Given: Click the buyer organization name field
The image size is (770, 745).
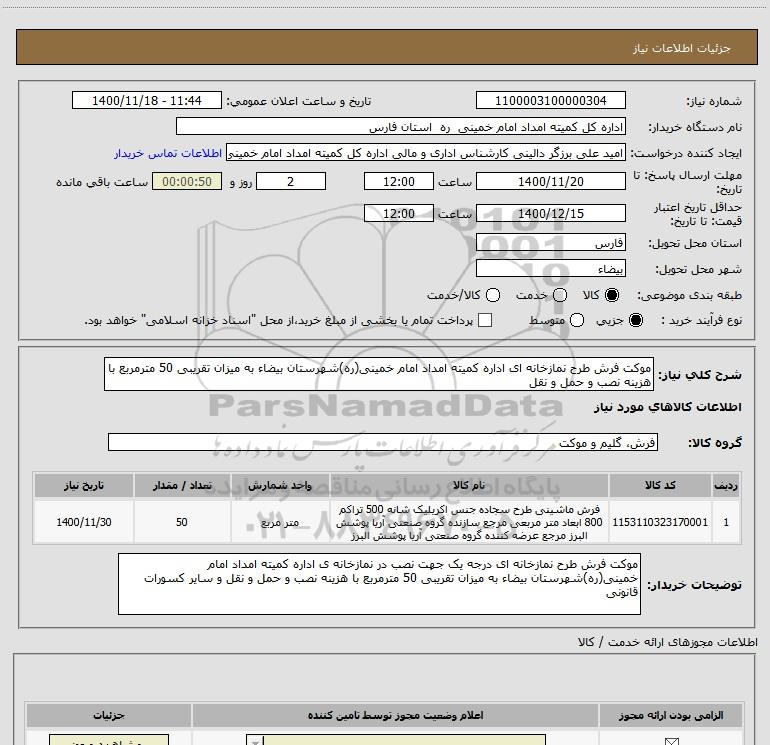Looking at the screenshot, I should [401, 127].
